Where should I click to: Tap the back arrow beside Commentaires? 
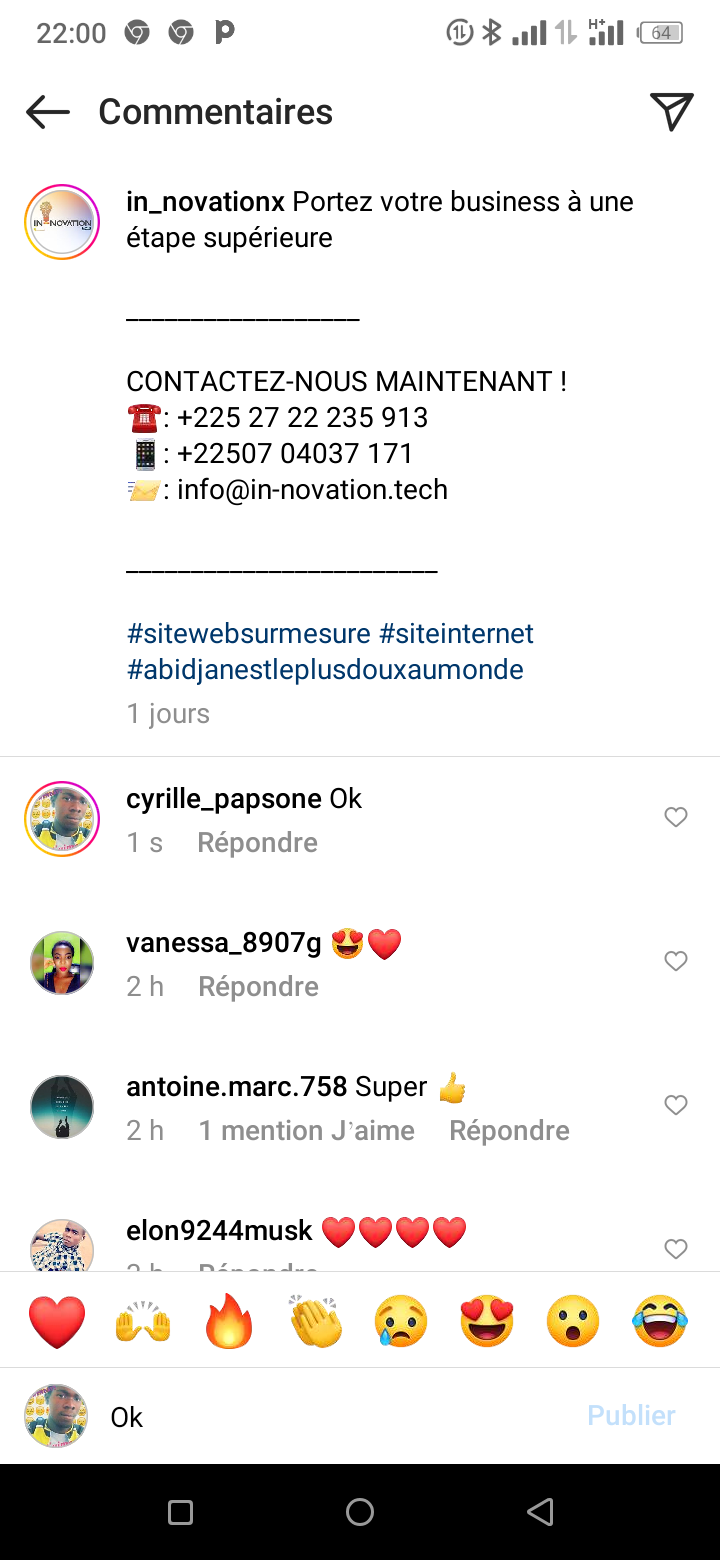47,112
